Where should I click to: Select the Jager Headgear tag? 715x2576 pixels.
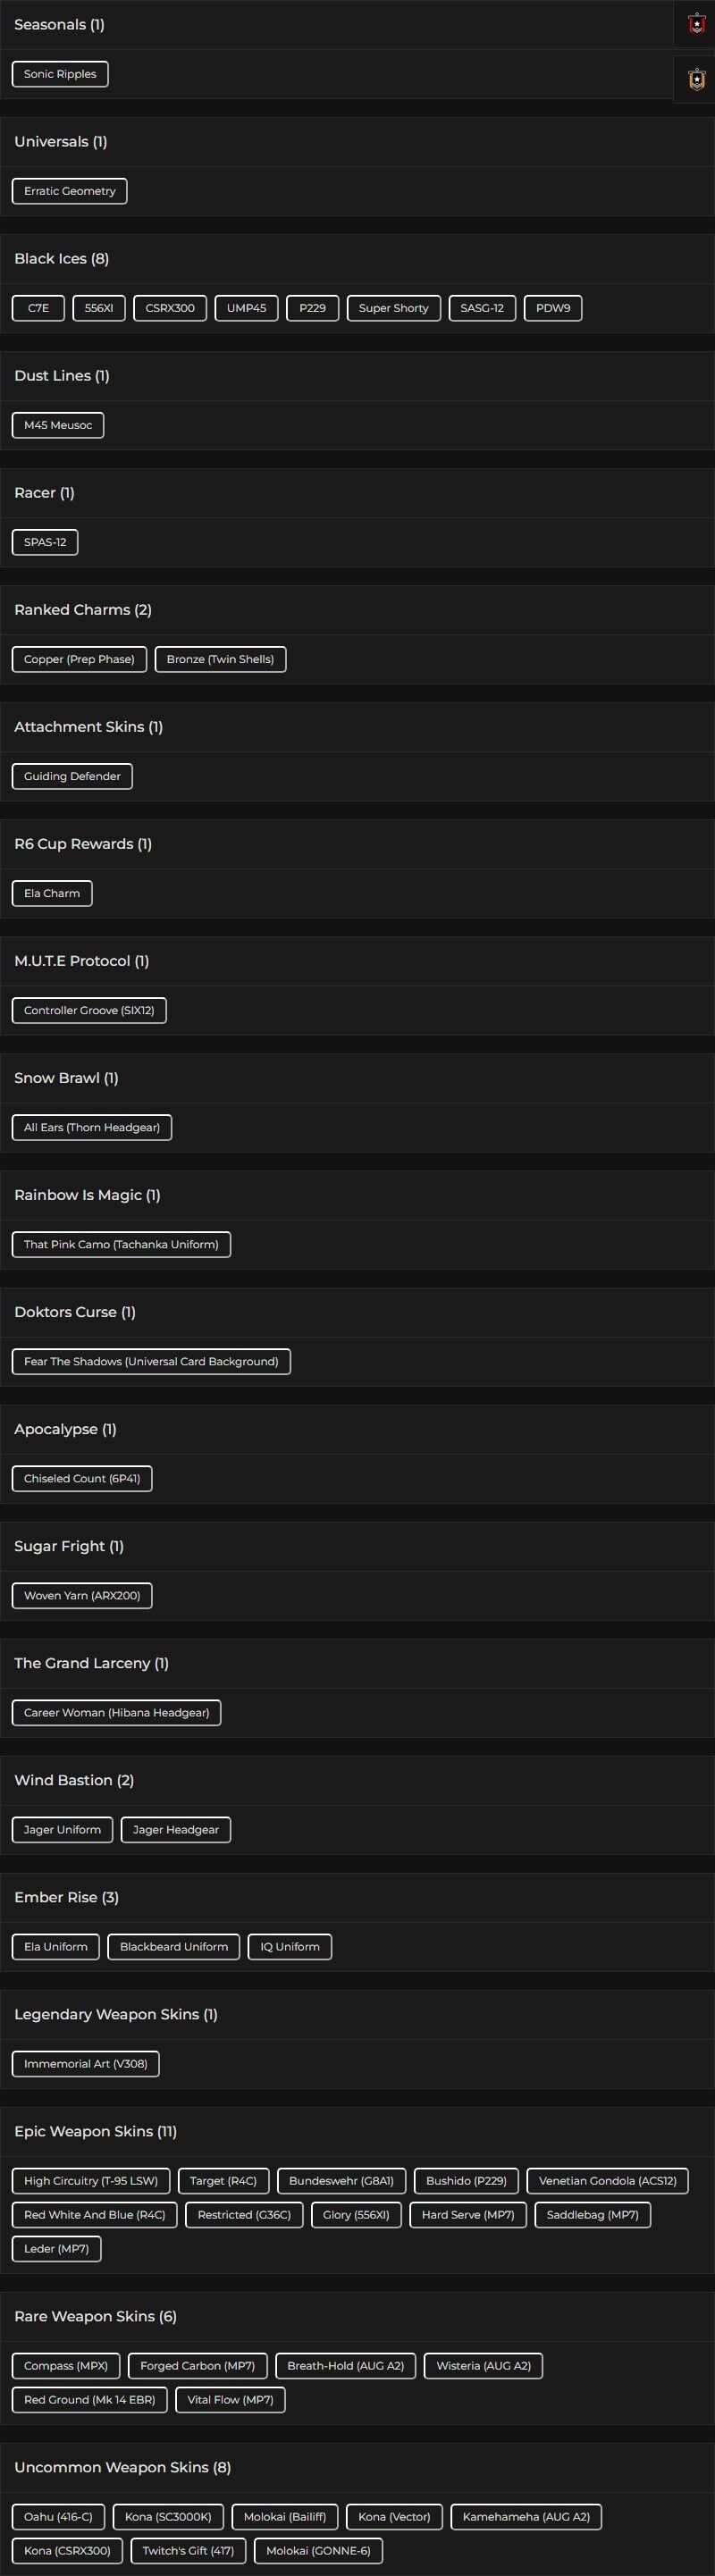176,1829
